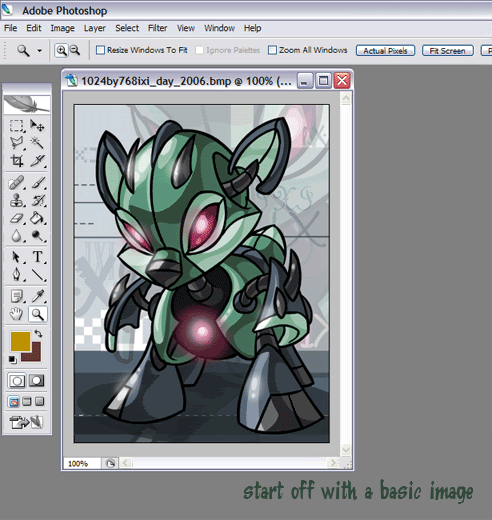Reset to default black and white colors
This screenshot has width=492, height=520.
click(x=12, y=360)
